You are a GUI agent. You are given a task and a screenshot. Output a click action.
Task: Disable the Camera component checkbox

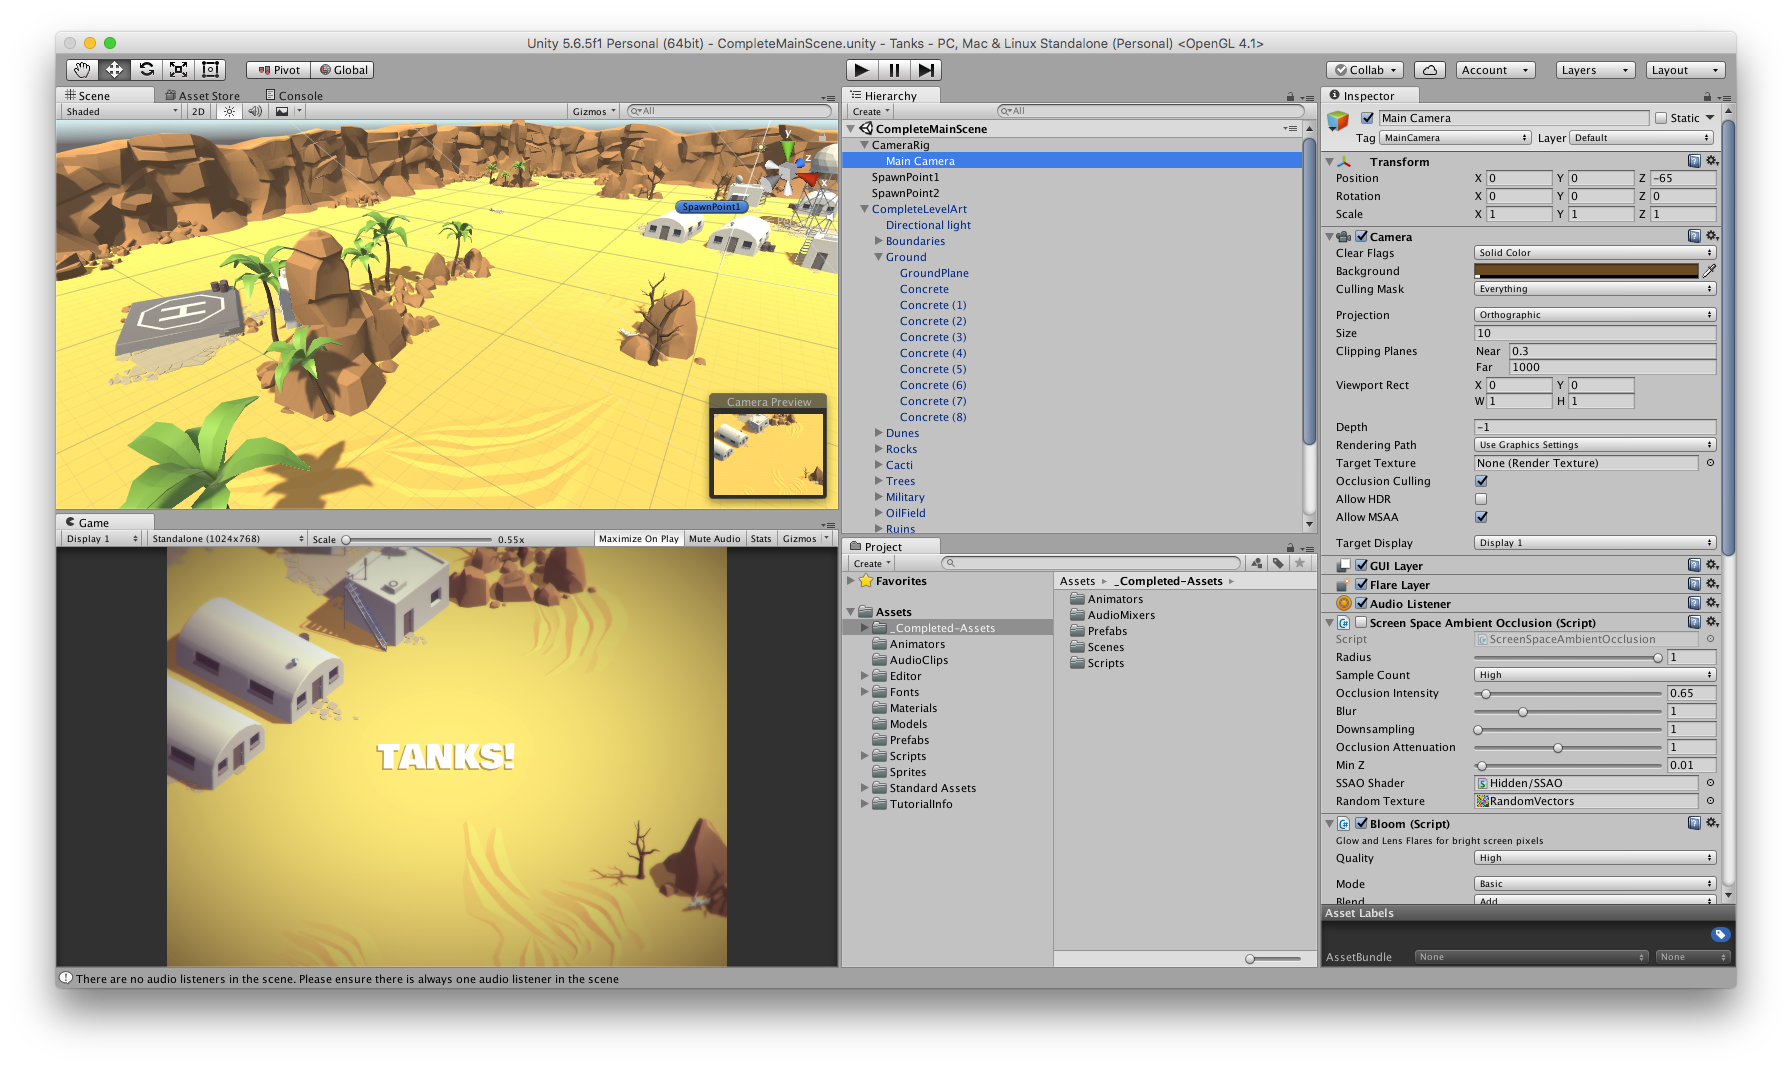[x=1361, y=236]
